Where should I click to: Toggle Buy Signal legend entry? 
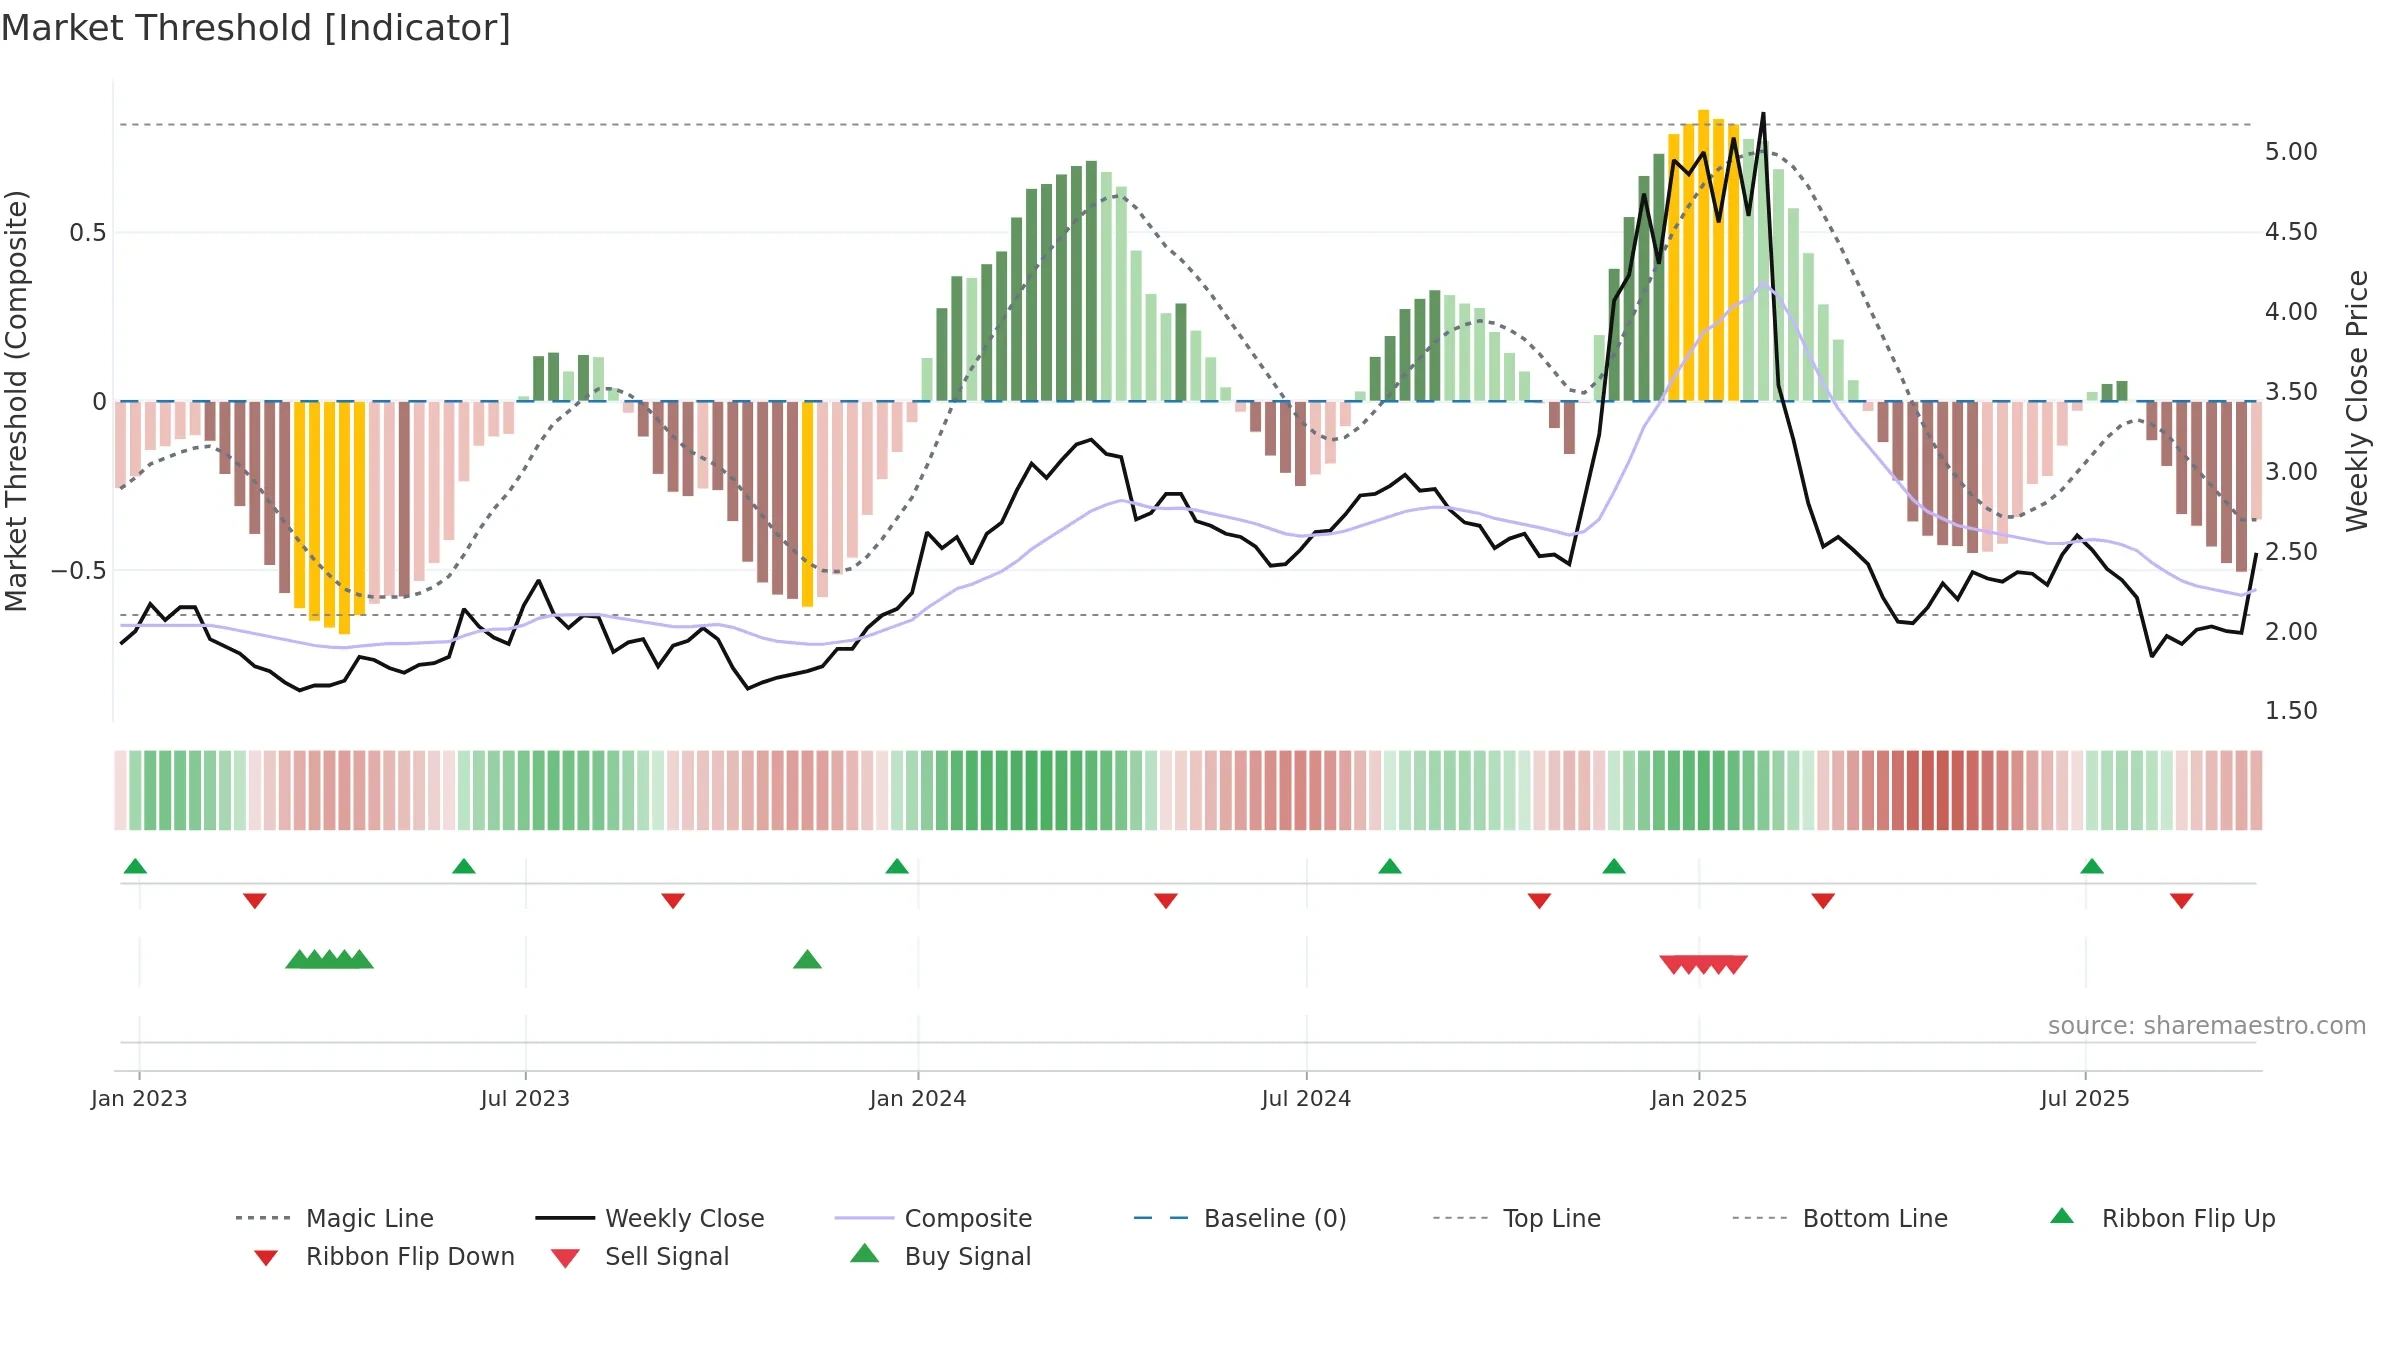coord(940,1256)
